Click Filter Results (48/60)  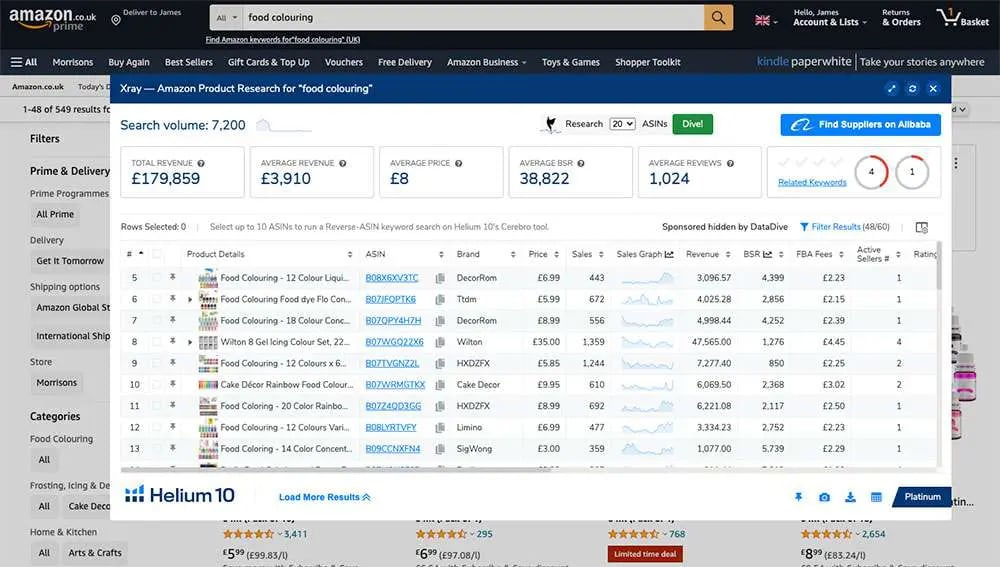click(x=844, y=226)
